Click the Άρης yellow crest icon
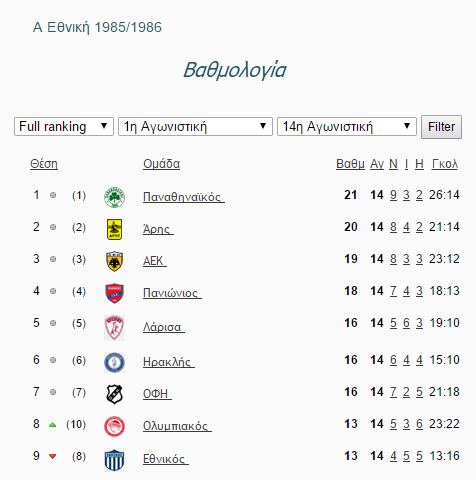The width and height of the screenshot is (476, 480). click(114, 229)
